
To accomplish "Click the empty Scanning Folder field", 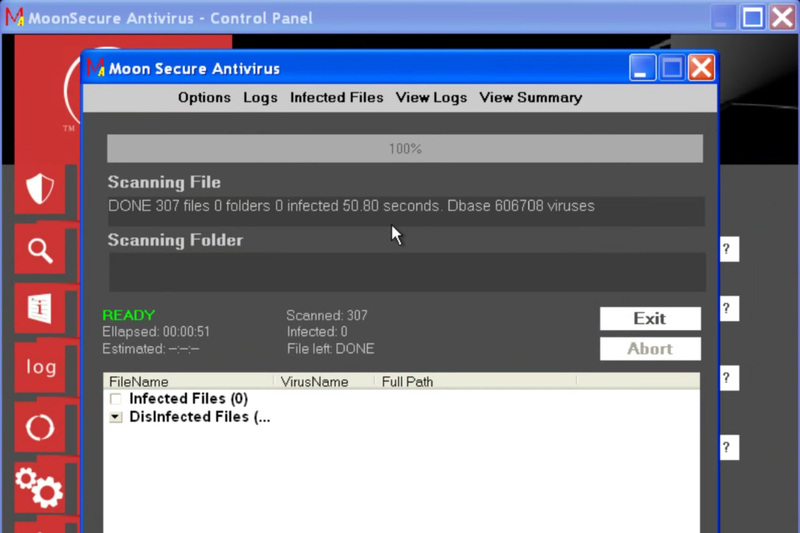I will click(x=407, y=272).
